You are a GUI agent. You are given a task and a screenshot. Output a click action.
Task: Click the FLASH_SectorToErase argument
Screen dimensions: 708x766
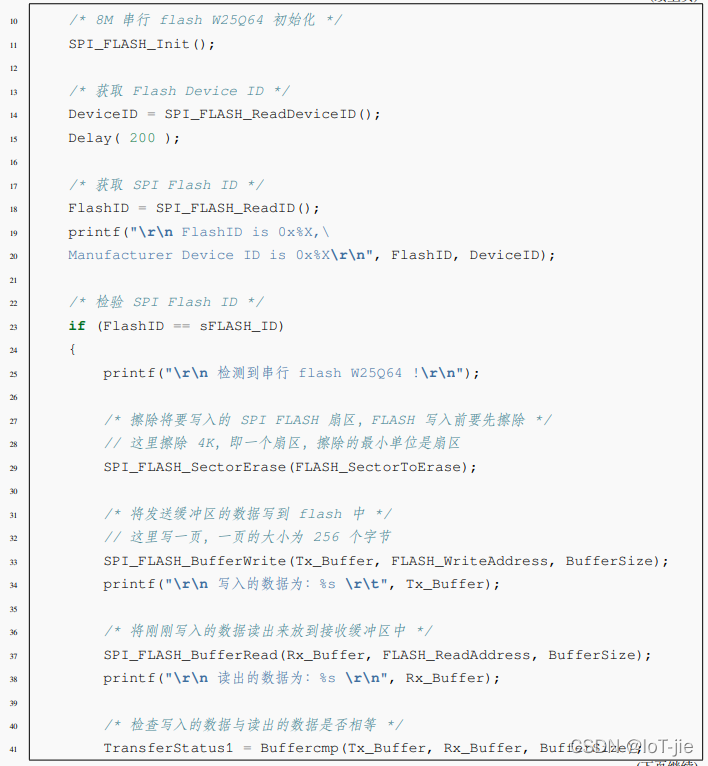click(386, 467)
